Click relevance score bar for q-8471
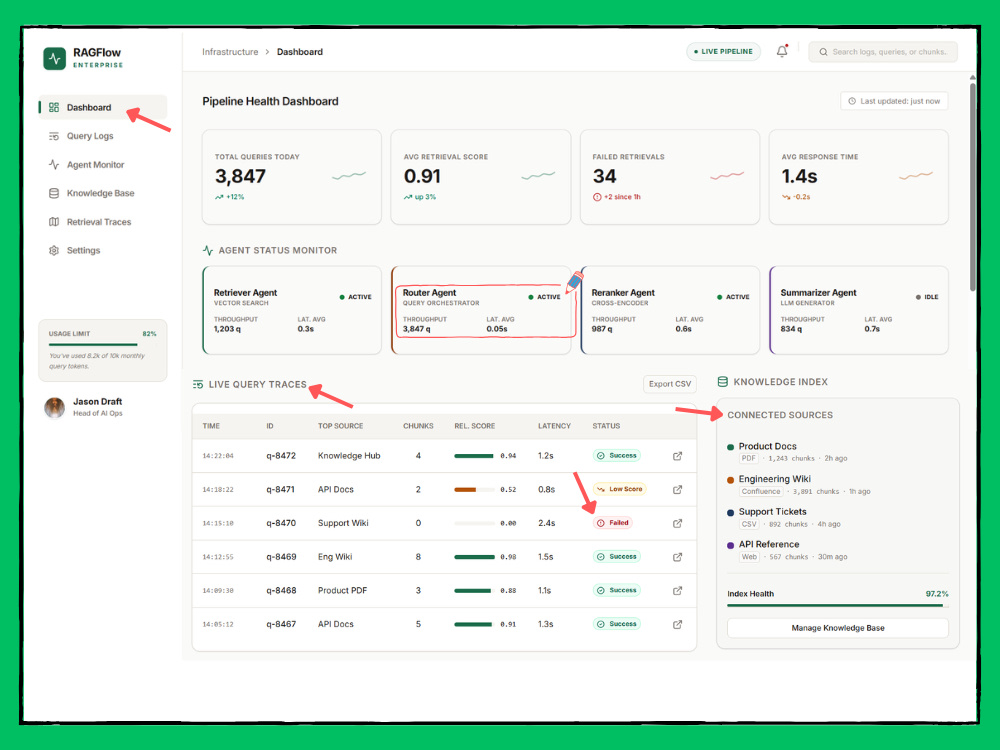The image size is (1000, 750). [x=474, y=490]
